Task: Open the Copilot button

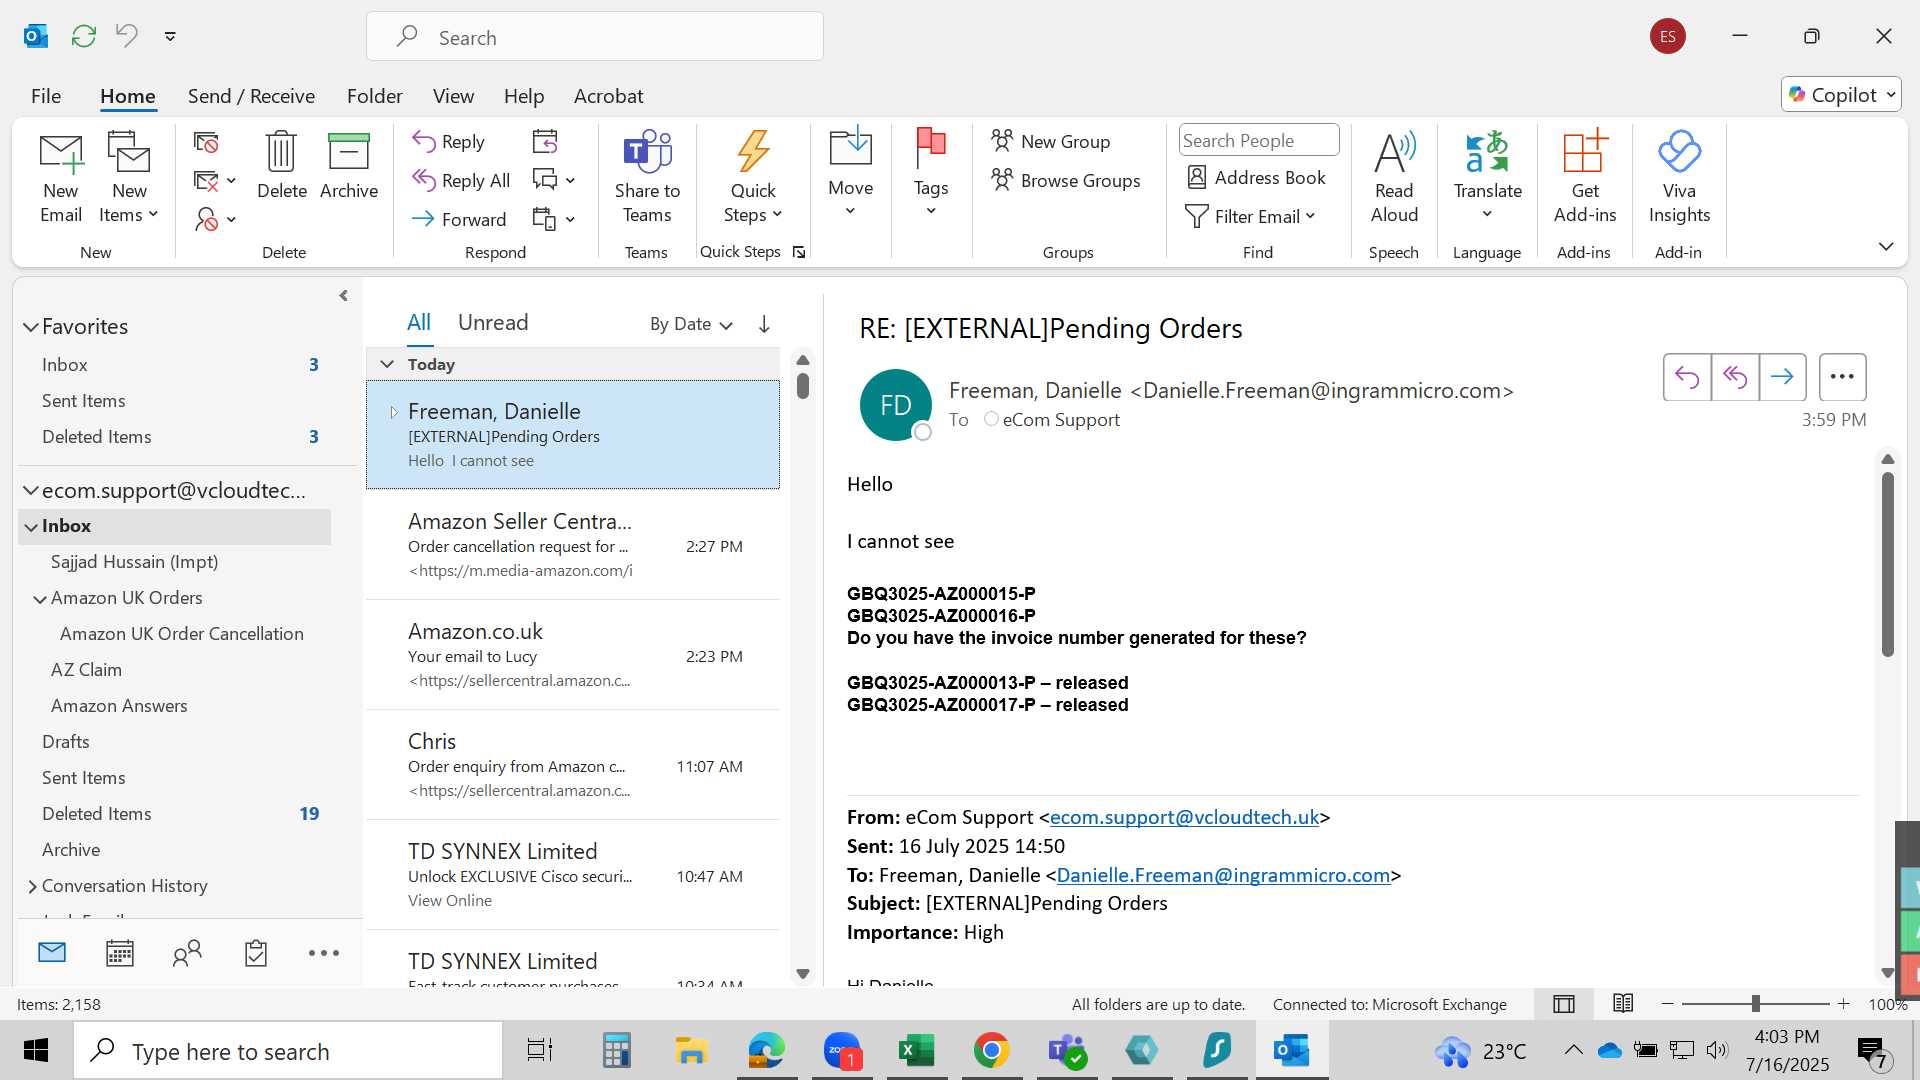Action: tap(1841, 95)
